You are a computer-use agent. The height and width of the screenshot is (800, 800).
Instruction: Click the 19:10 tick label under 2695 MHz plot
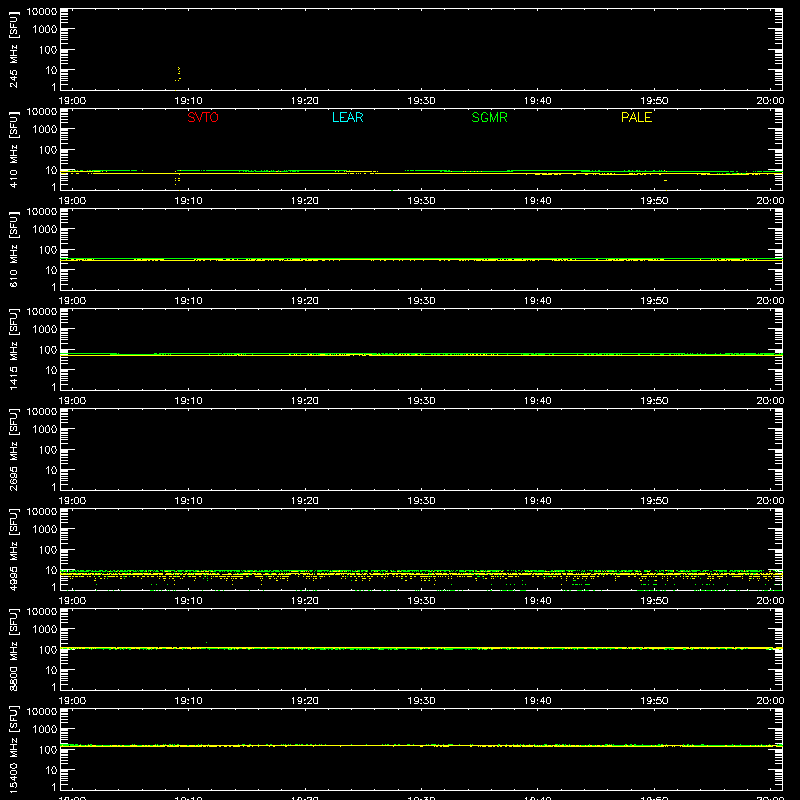[x=188, y=501]
